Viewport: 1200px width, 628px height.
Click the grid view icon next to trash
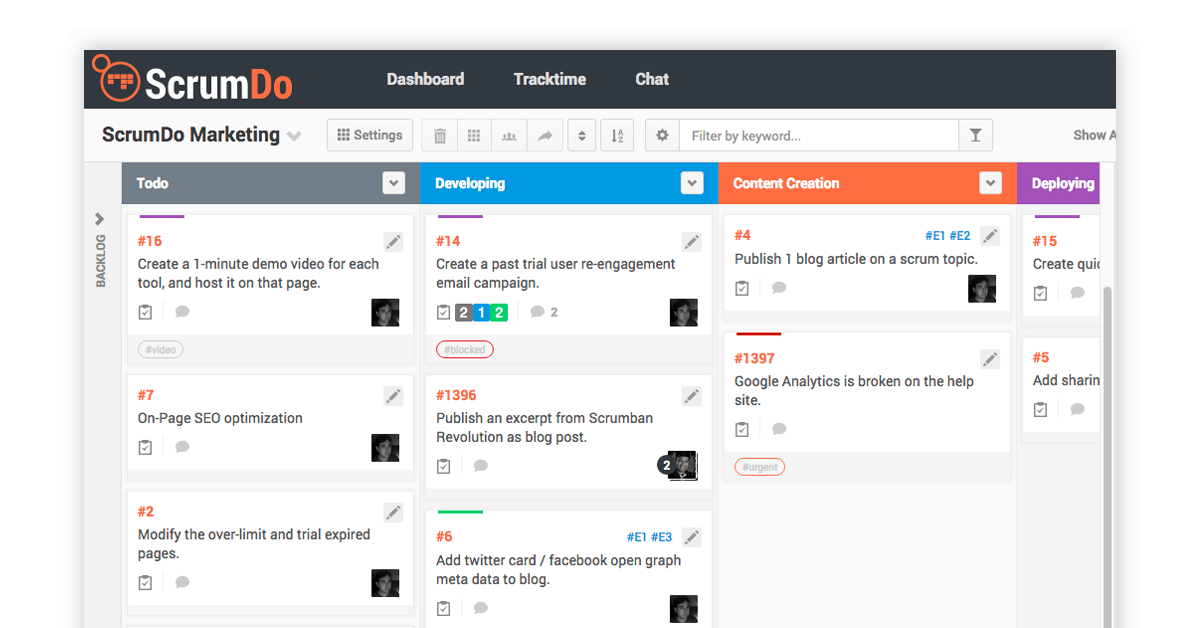tap(474, 136)
